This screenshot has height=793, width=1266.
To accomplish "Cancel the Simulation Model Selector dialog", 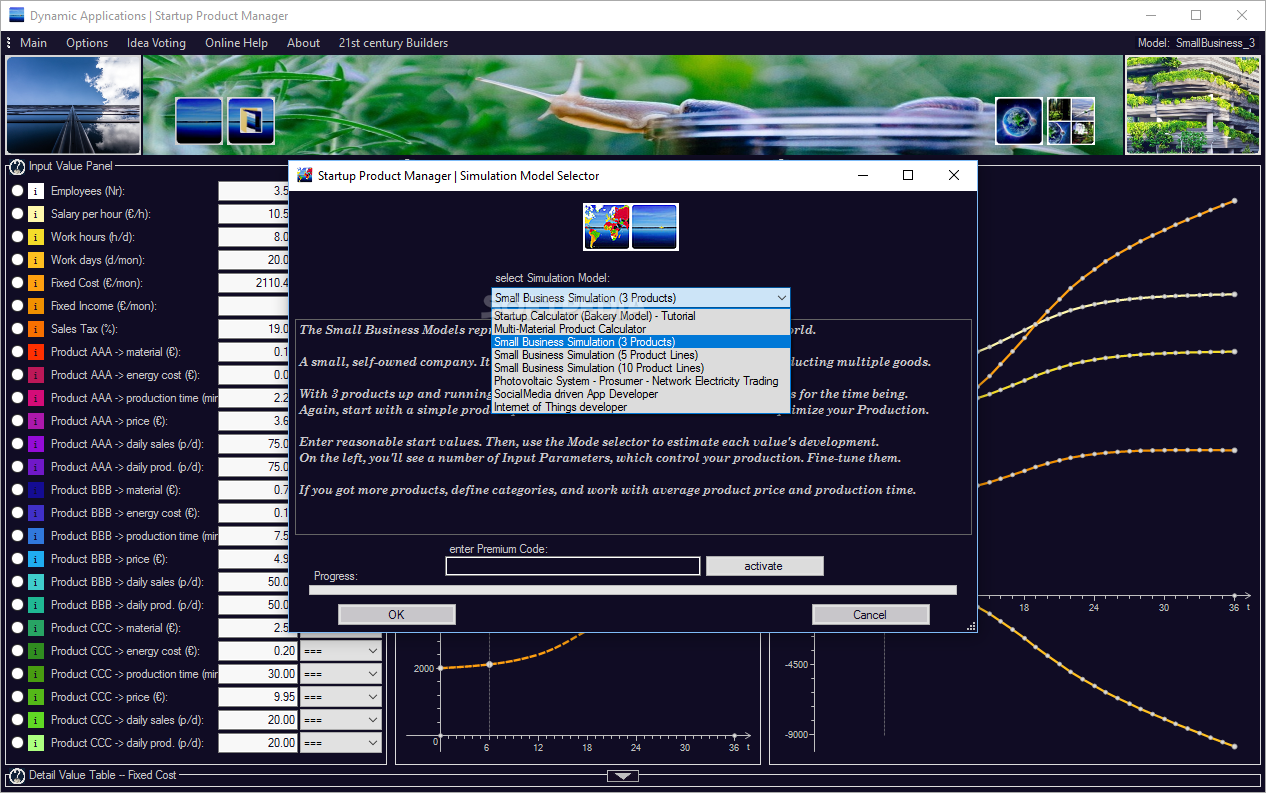I will (x=870, y=614).
